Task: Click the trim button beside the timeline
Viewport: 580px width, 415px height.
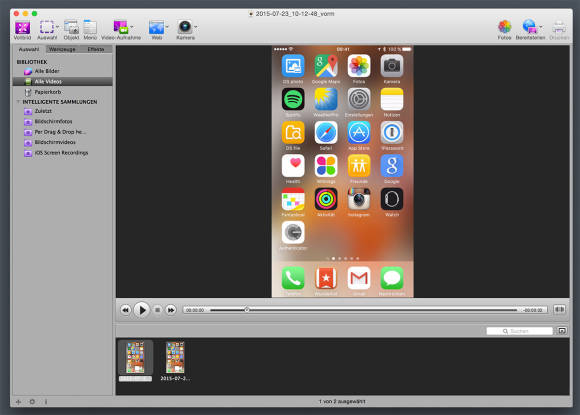Action: point(559,309)
